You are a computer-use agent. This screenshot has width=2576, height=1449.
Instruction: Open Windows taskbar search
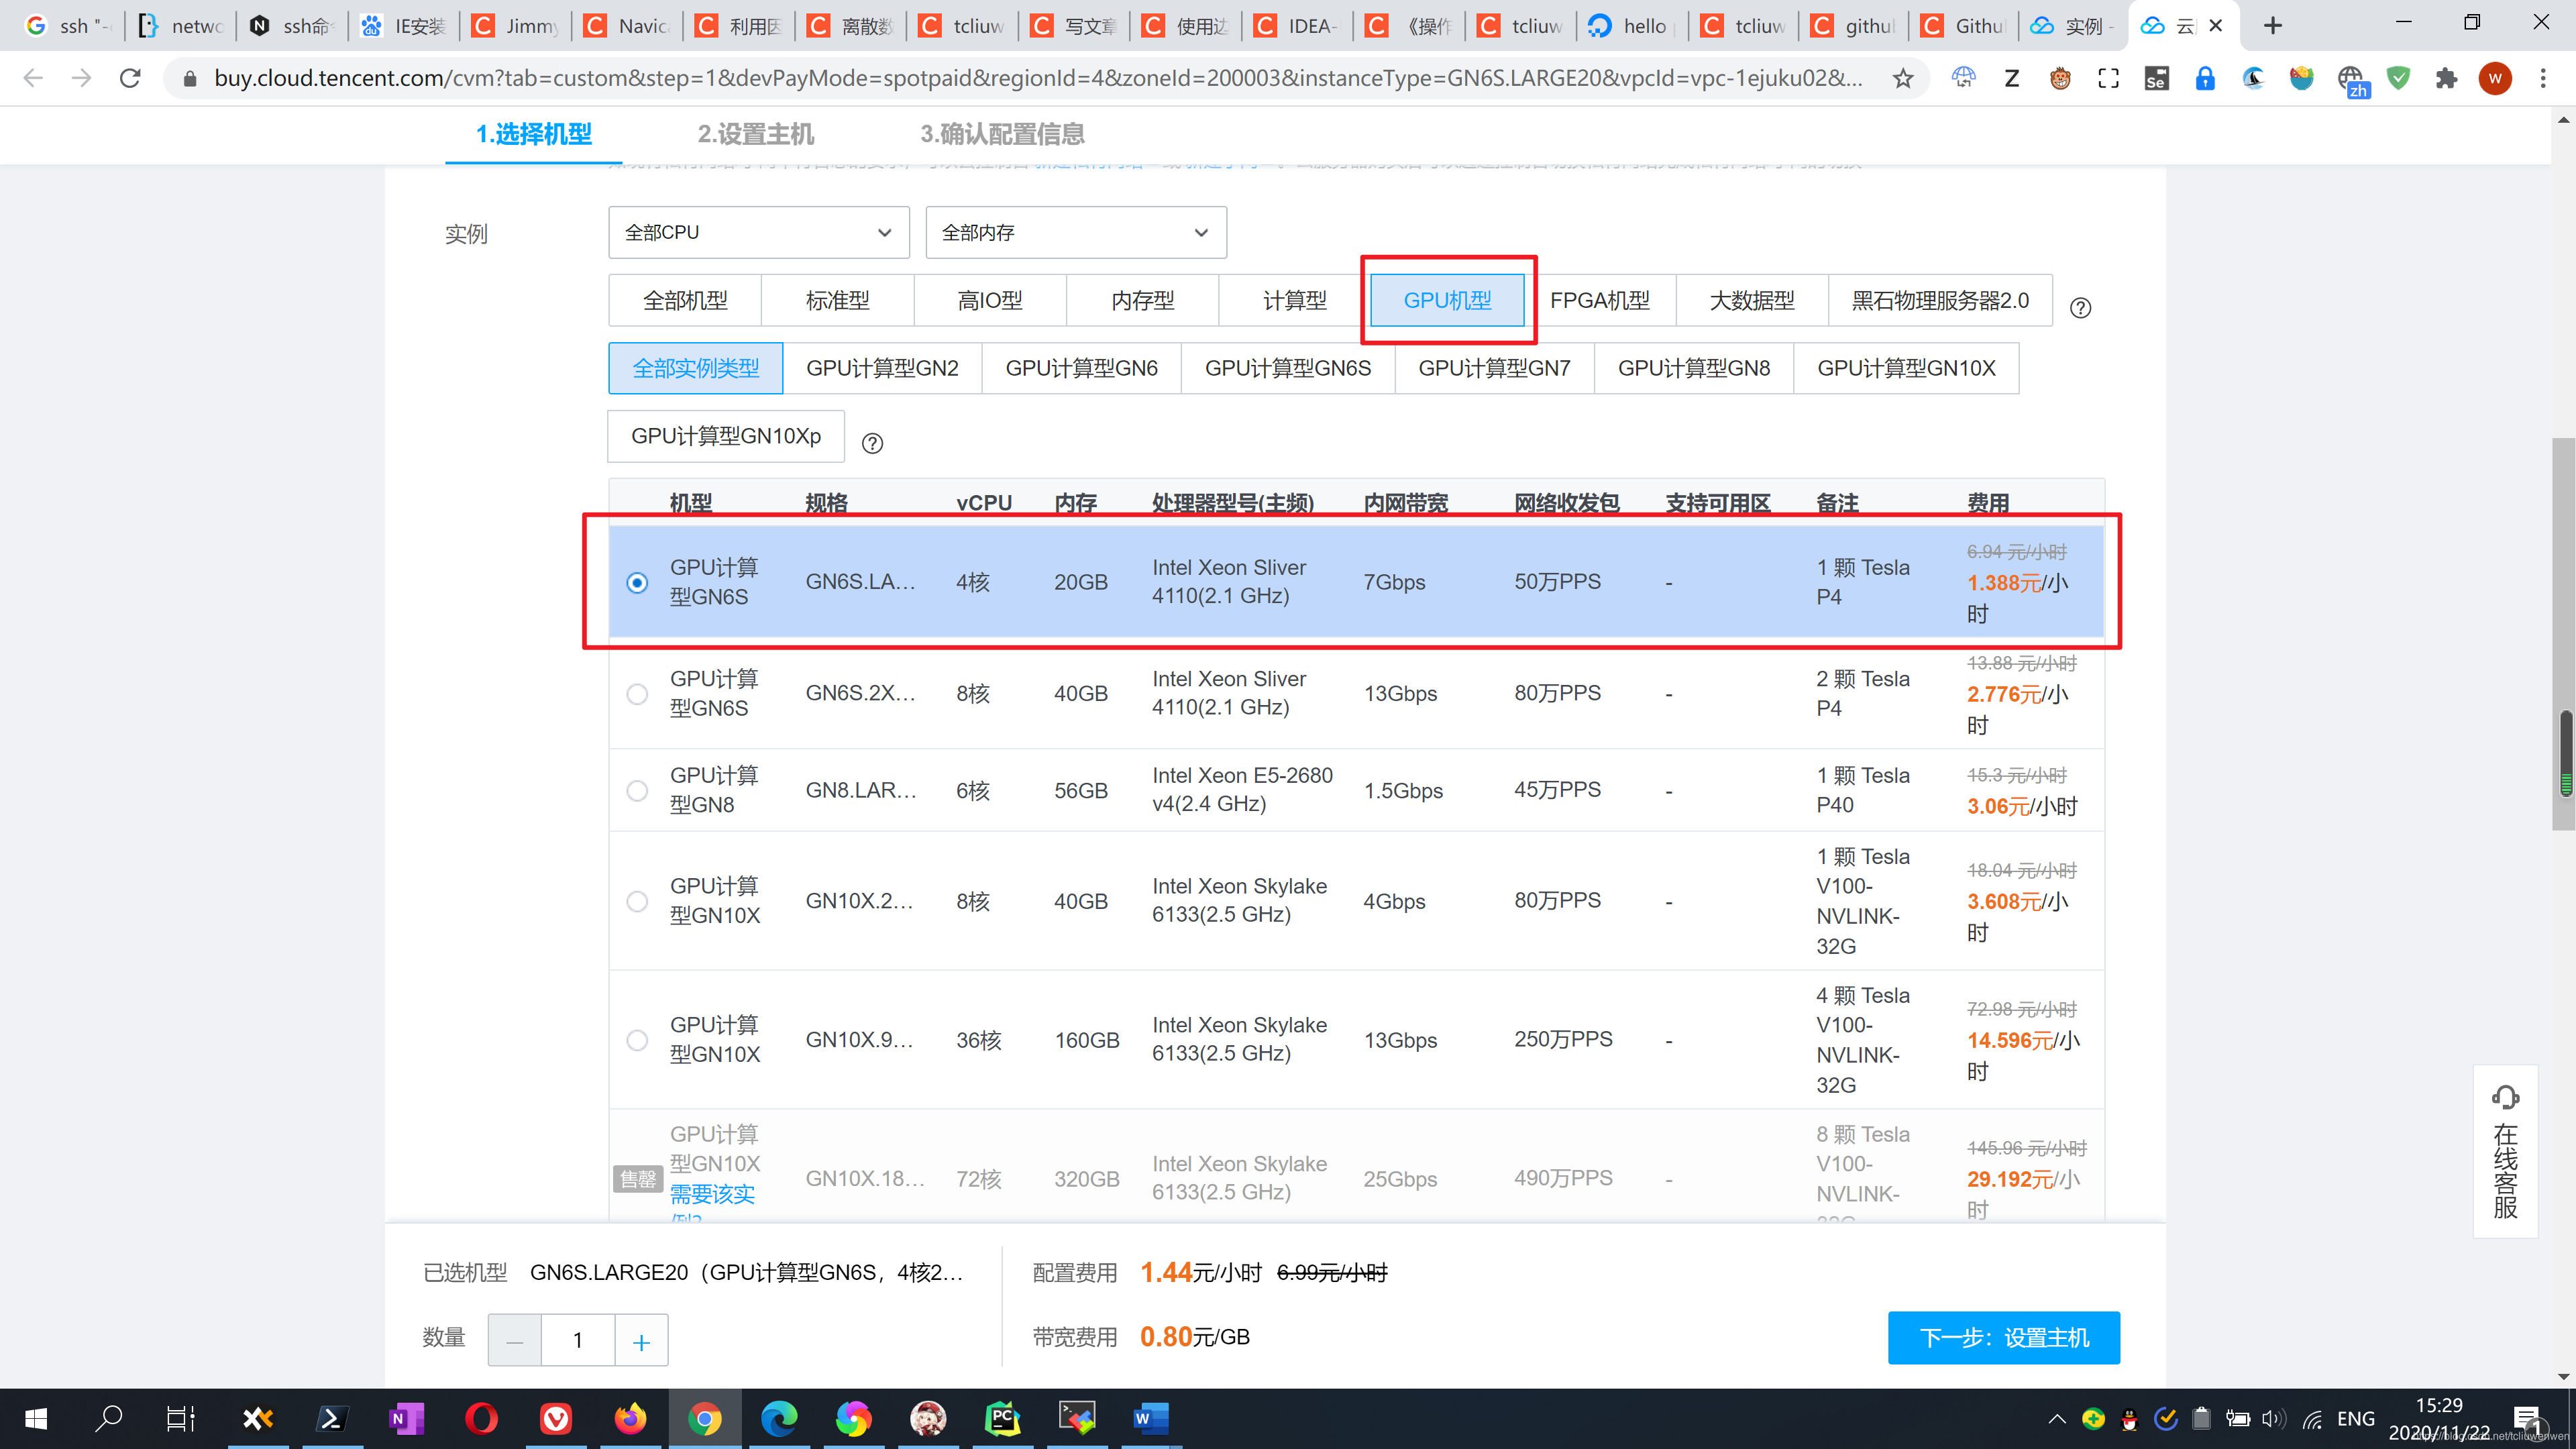click(109, 1418)
